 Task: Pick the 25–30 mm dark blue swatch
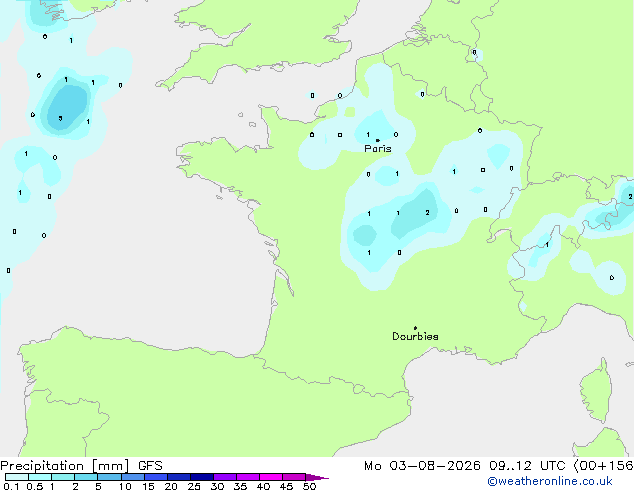click(x=202, y=477)
